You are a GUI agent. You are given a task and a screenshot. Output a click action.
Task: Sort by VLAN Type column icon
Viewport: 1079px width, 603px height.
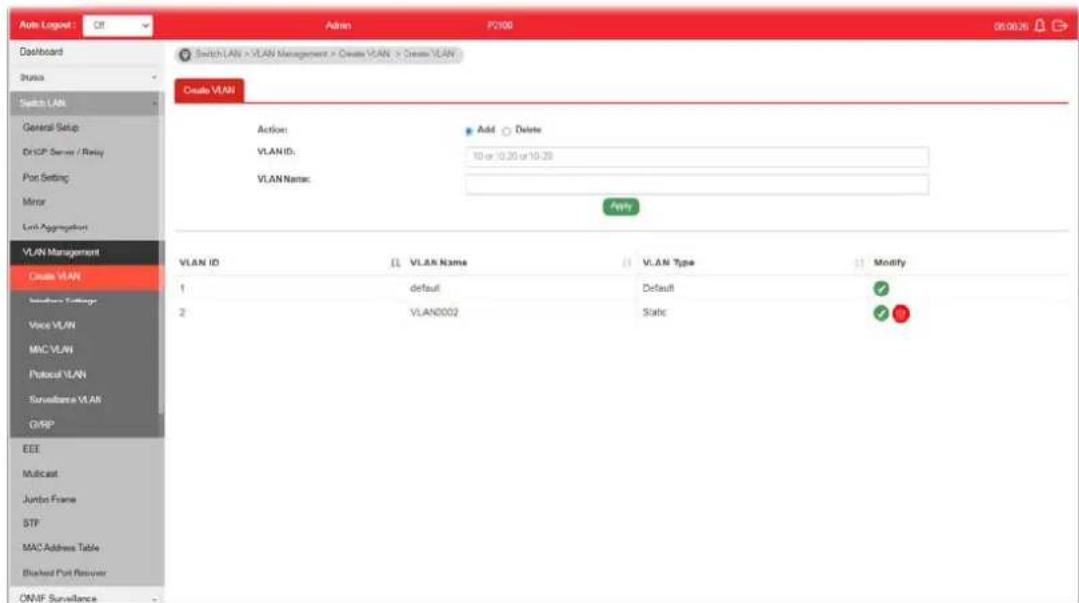[x=859, y=263]
